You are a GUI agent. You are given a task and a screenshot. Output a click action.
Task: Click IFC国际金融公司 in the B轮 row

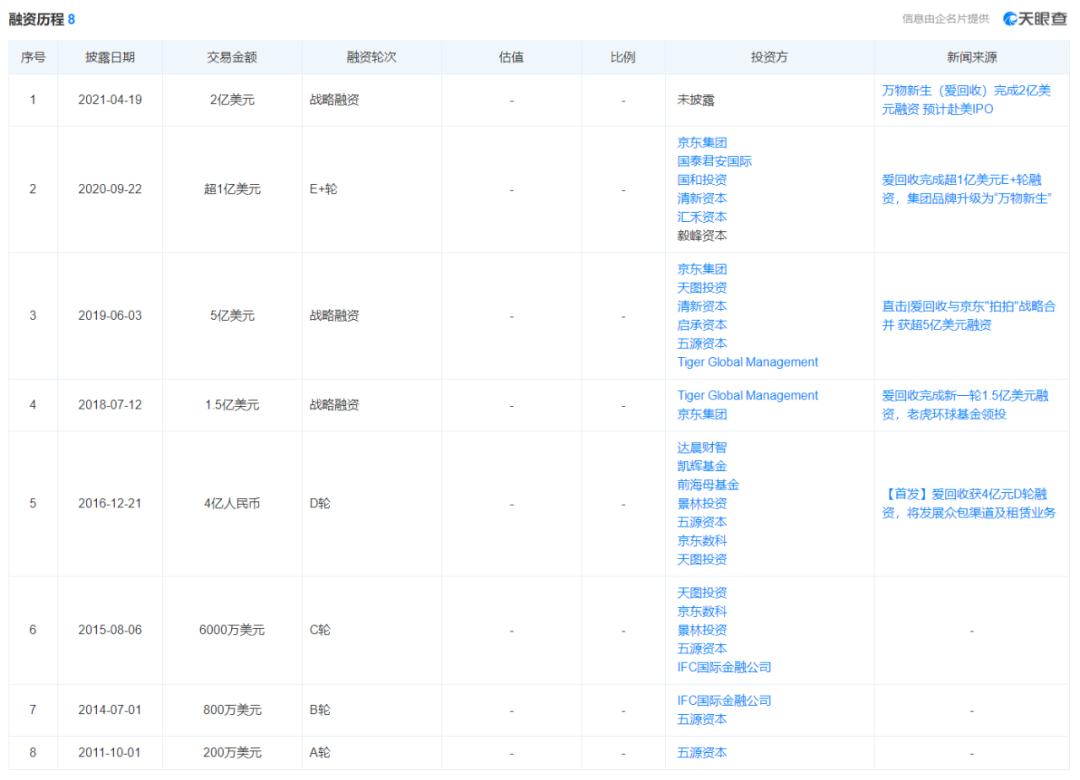(x=724, y=701)
